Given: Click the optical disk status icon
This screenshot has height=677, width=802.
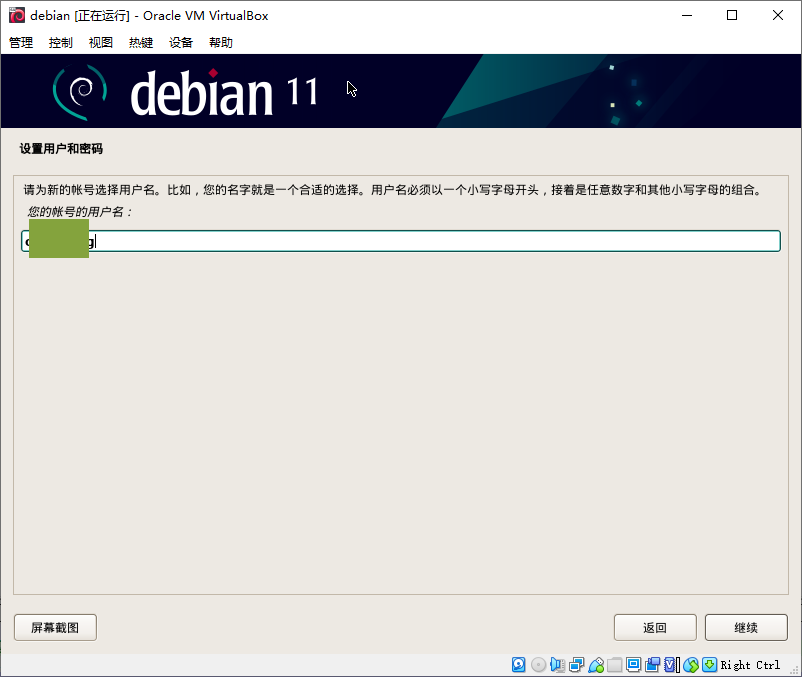Looking at the screenshot, I should point(538,664).
